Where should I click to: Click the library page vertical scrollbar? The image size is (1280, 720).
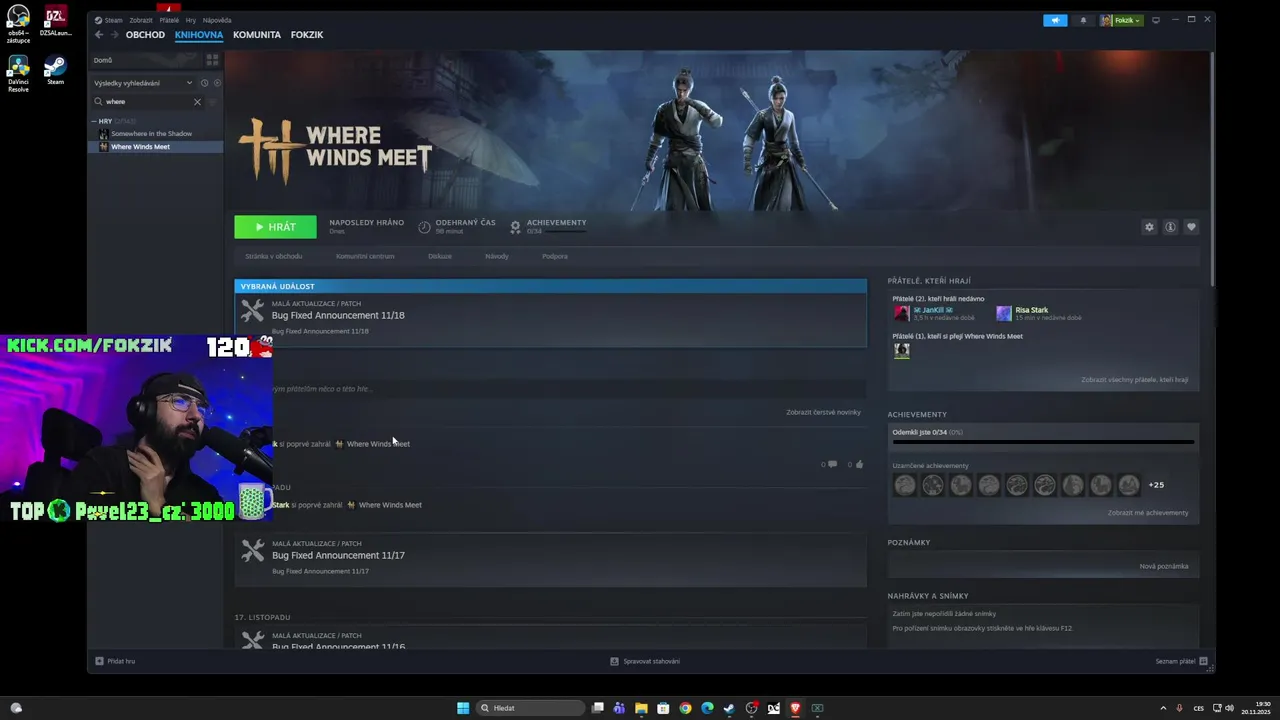1212,170
